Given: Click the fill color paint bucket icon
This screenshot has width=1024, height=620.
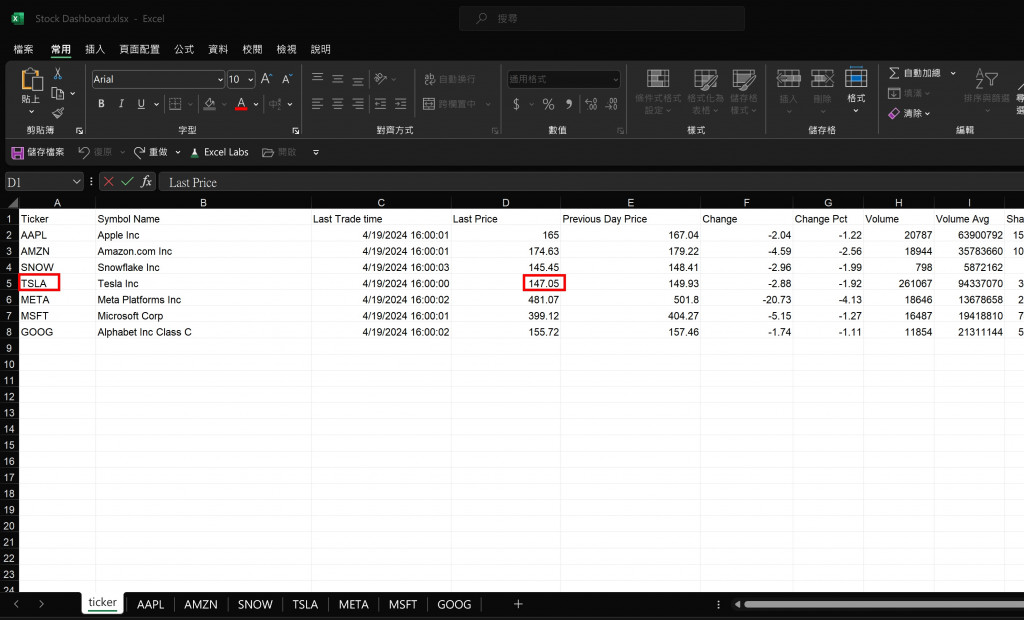Looking at the screenshot, I should (x=210, y=104).
